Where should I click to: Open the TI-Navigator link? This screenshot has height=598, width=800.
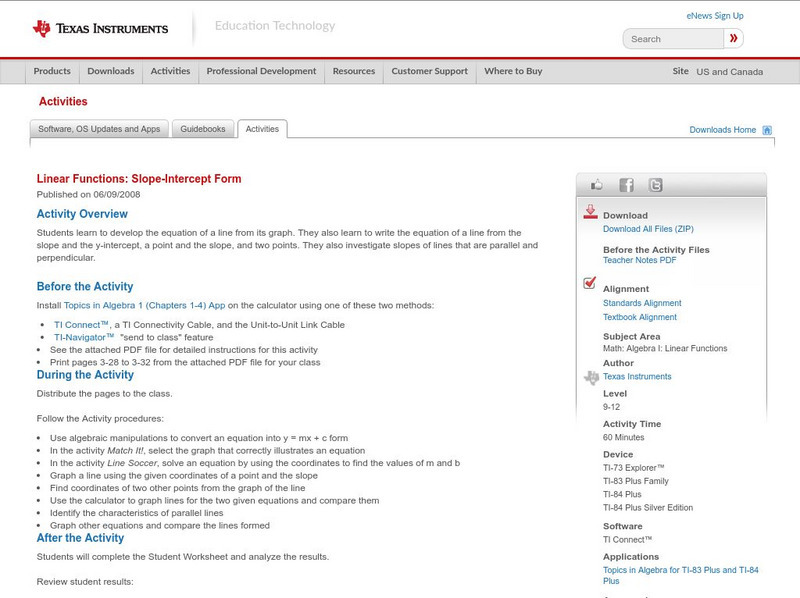(84, 337)
